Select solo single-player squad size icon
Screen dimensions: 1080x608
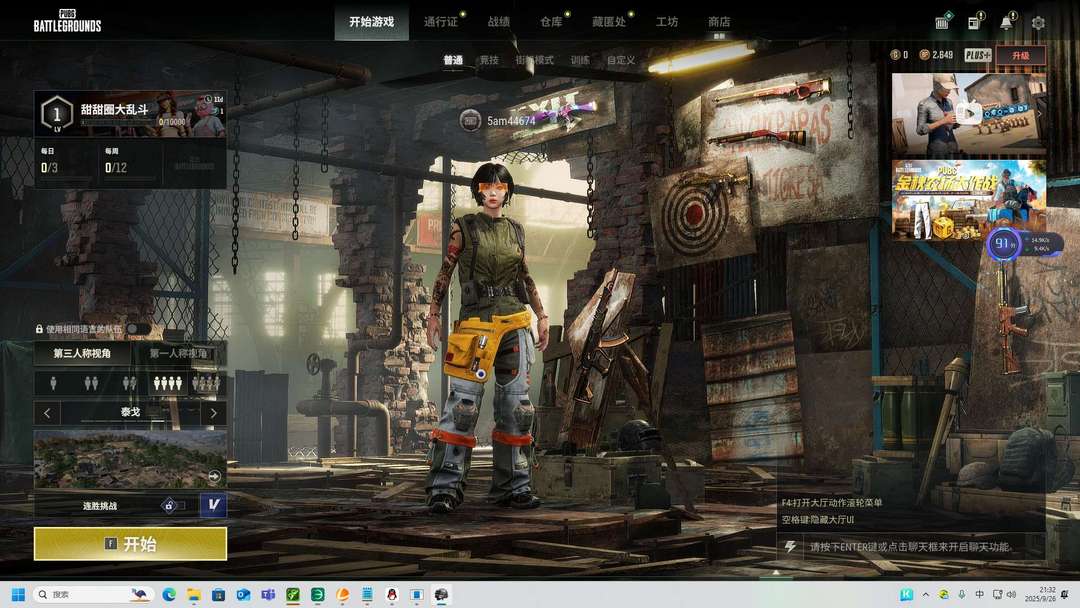(53, 384)
